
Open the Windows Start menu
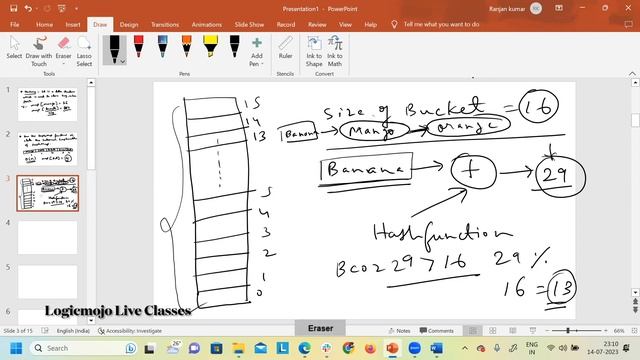coord(16,348)
